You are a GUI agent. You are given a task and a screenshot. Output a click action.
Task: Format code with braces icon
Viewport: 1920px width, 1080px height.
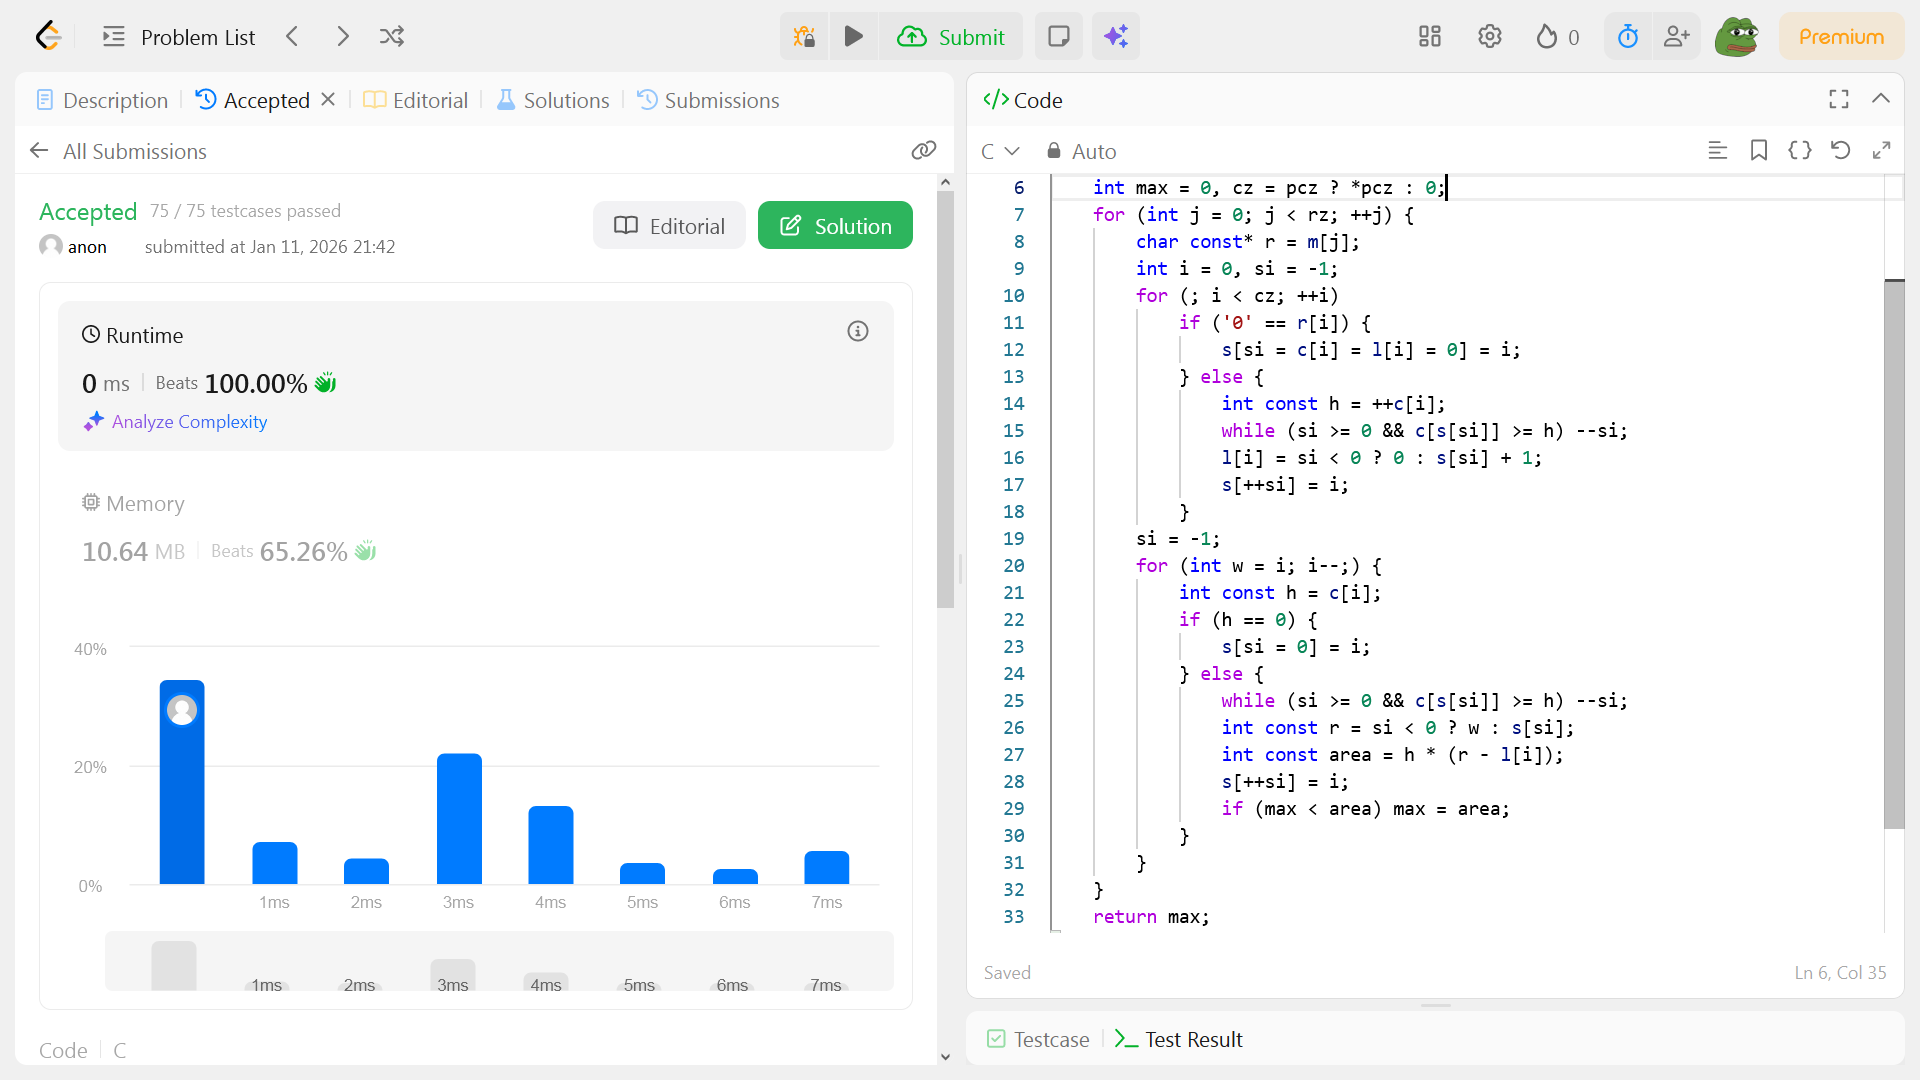1799,151
